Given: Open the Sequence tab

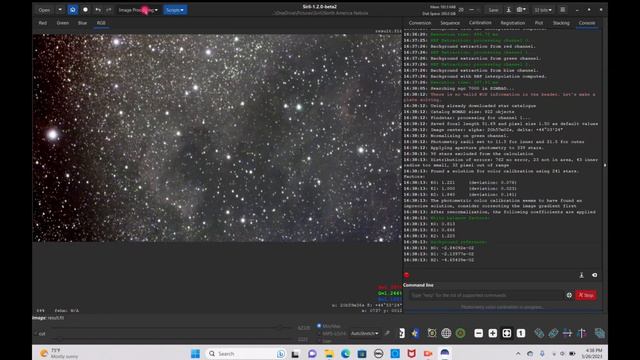Looking at the screenshot, I should pos(450,23).
